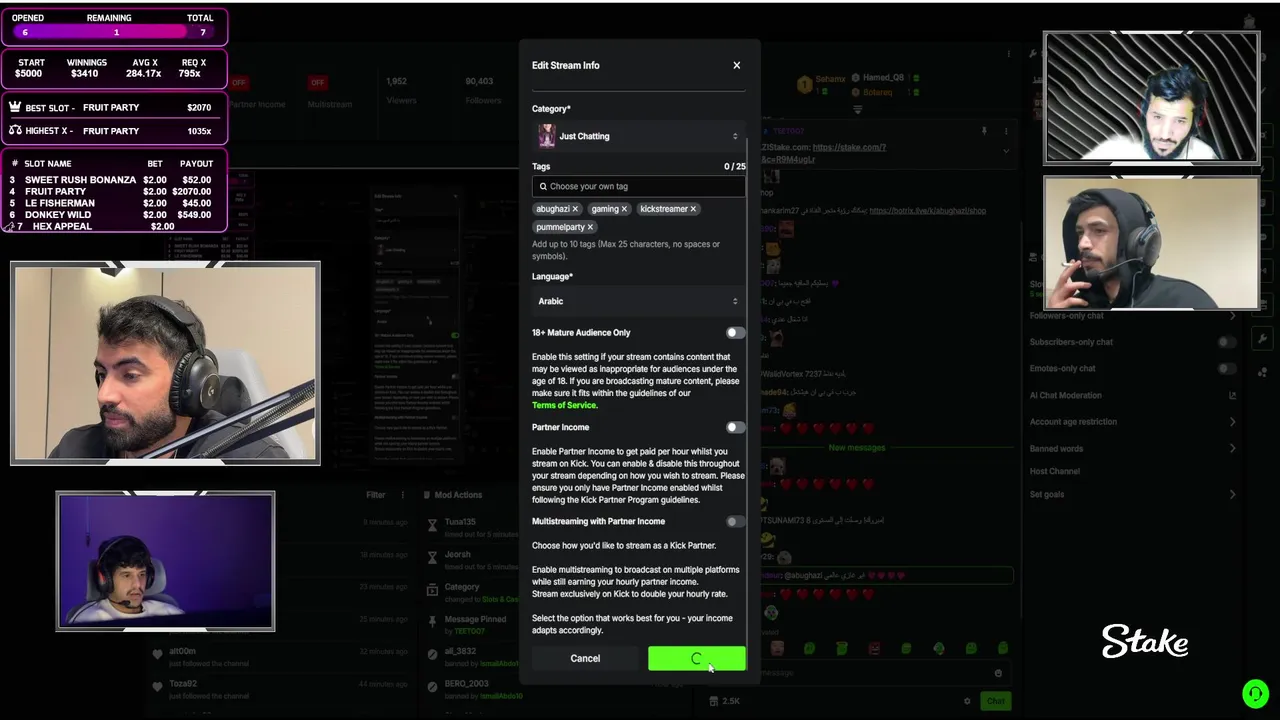The image size is (1280, 720).
Task: Remove the abughazi tag
Action: click(x=575, y=209)
